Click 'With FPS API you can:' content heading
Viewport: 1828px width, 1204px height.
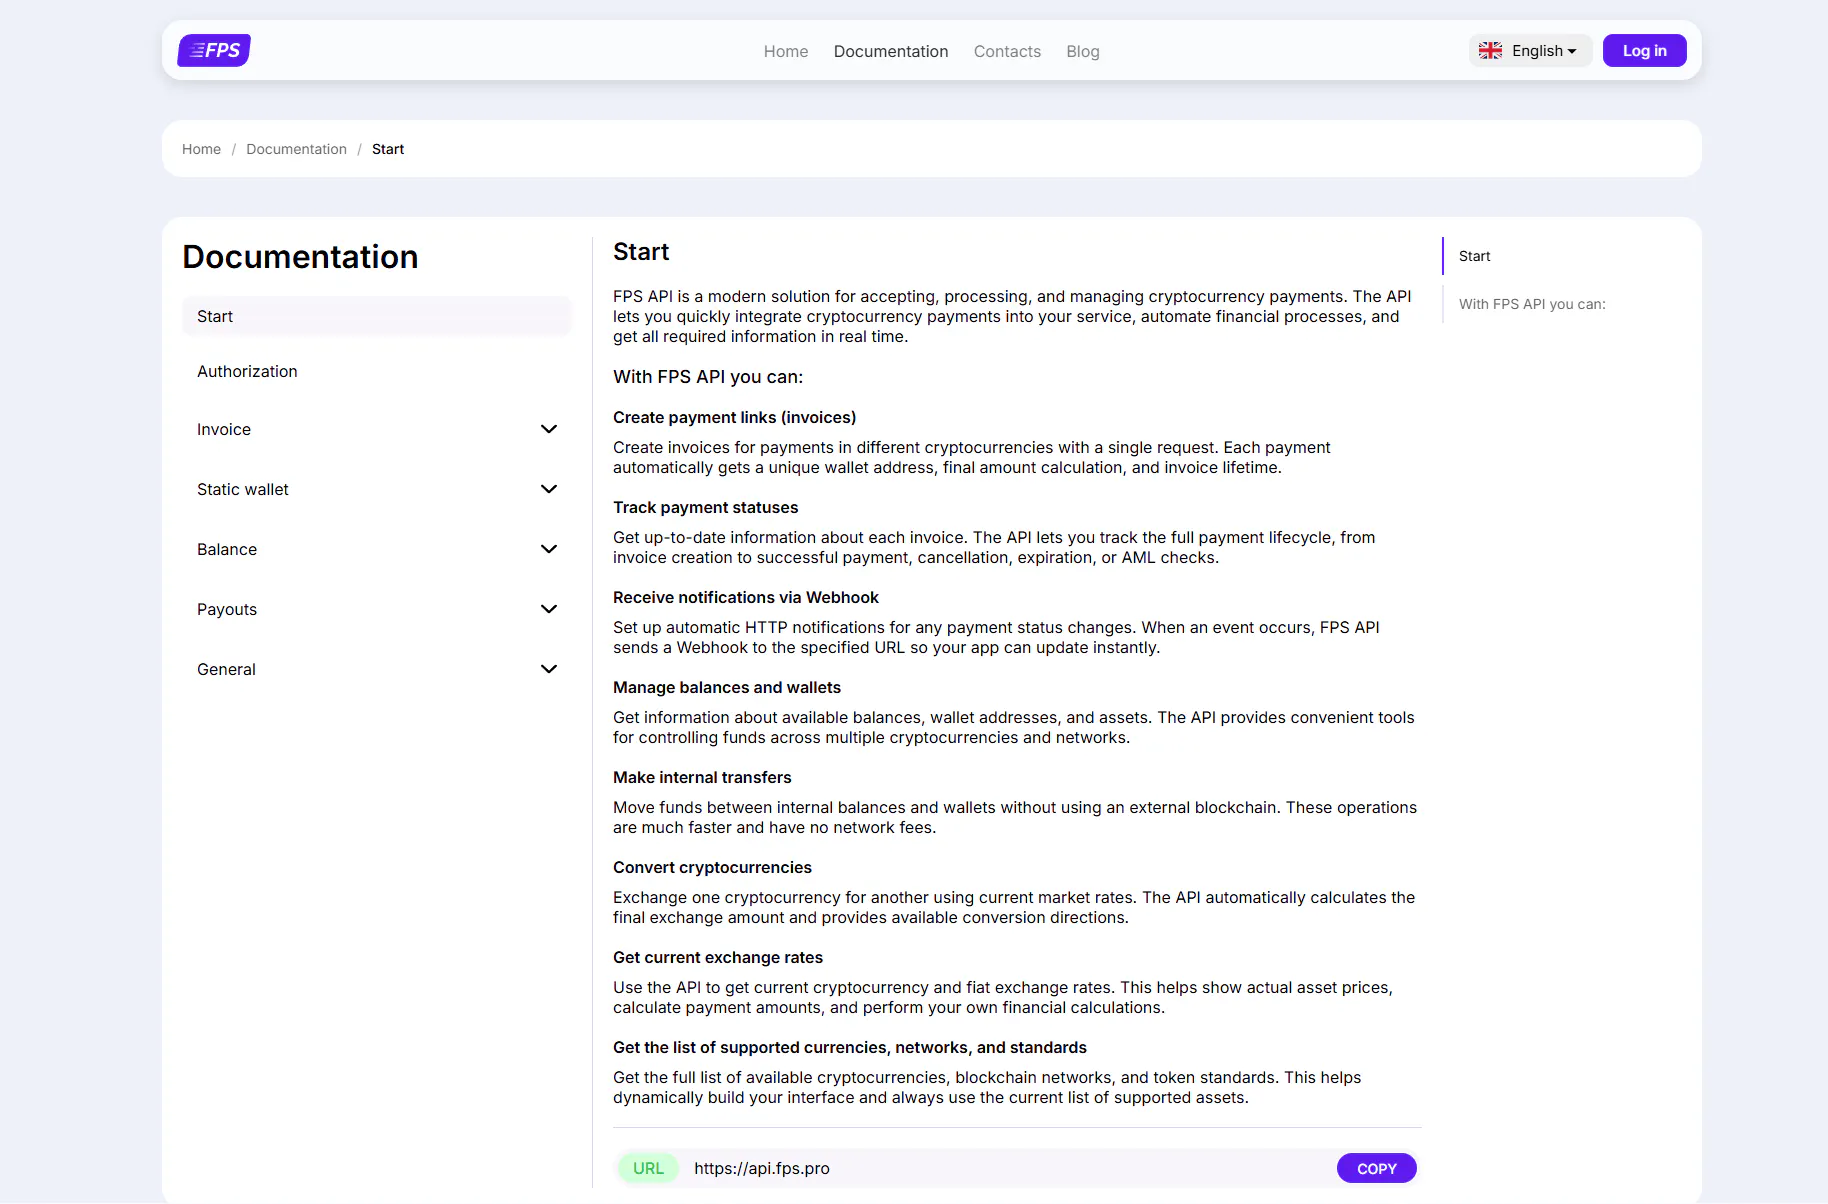click(x=708, y=377)
